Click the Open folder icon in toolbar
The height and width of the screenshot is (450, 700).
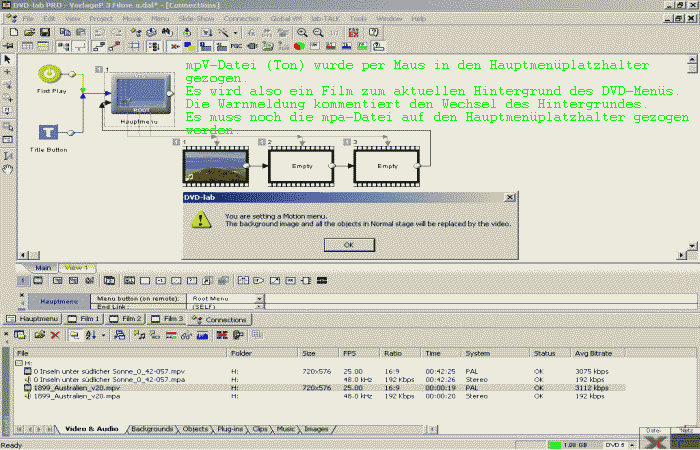(28, 32)
